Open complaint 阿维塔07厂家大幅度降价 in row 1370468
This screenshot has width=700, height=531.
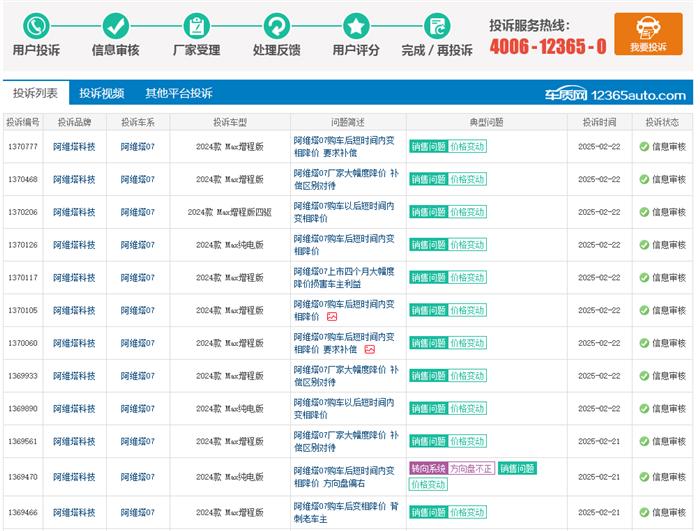[346, 179]
